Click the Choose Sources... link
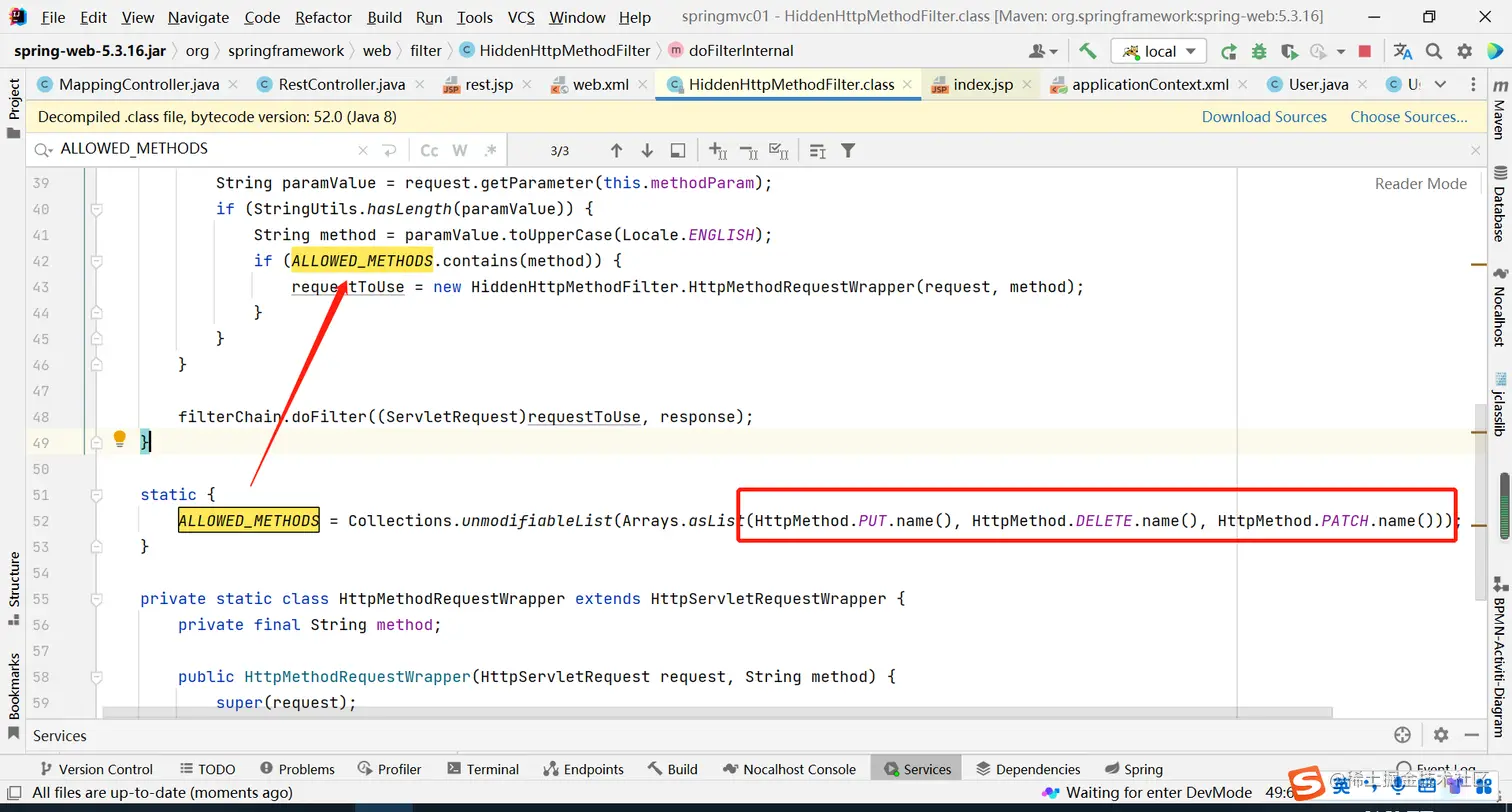The width and height of the screenshot is (1512, 812). point(1409,117)
